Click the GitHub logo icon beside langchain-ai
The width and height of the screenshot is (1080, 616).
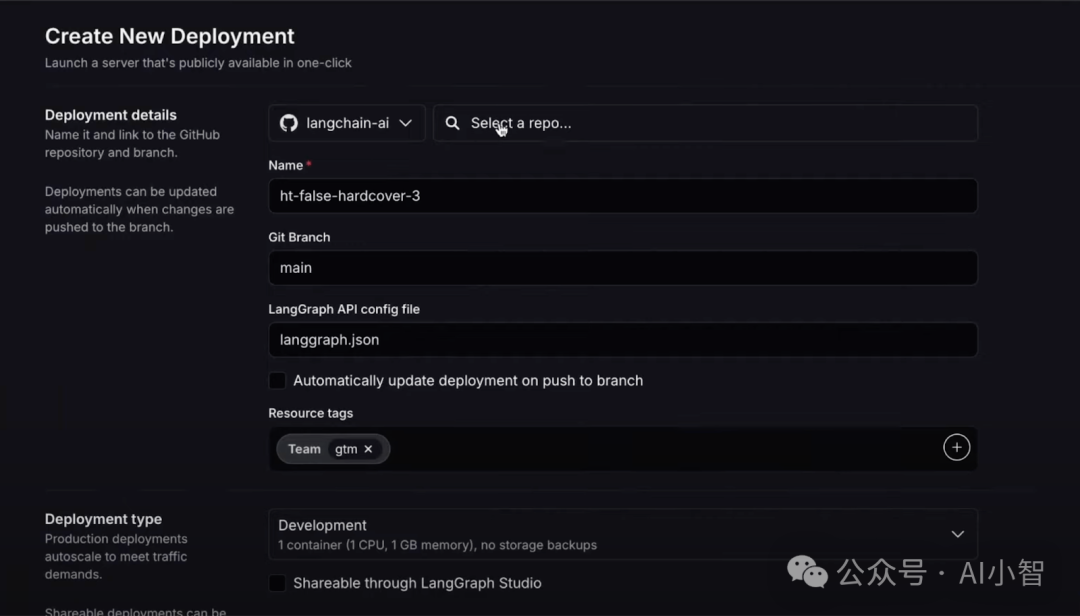click(289, 123)
